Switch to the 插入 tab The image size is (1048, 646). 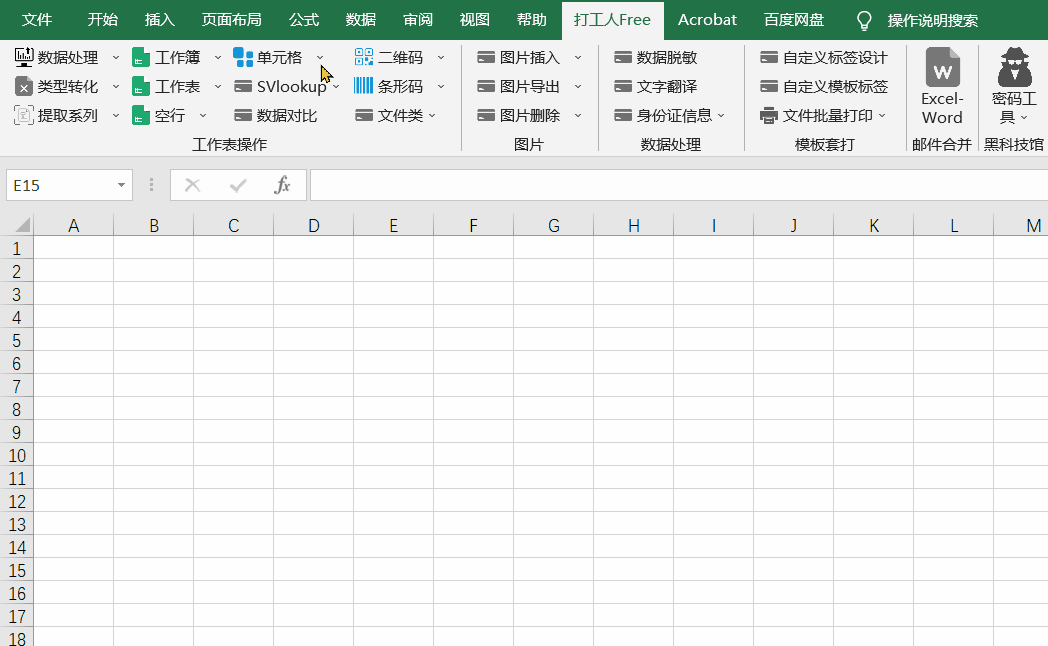click(160, 20)
